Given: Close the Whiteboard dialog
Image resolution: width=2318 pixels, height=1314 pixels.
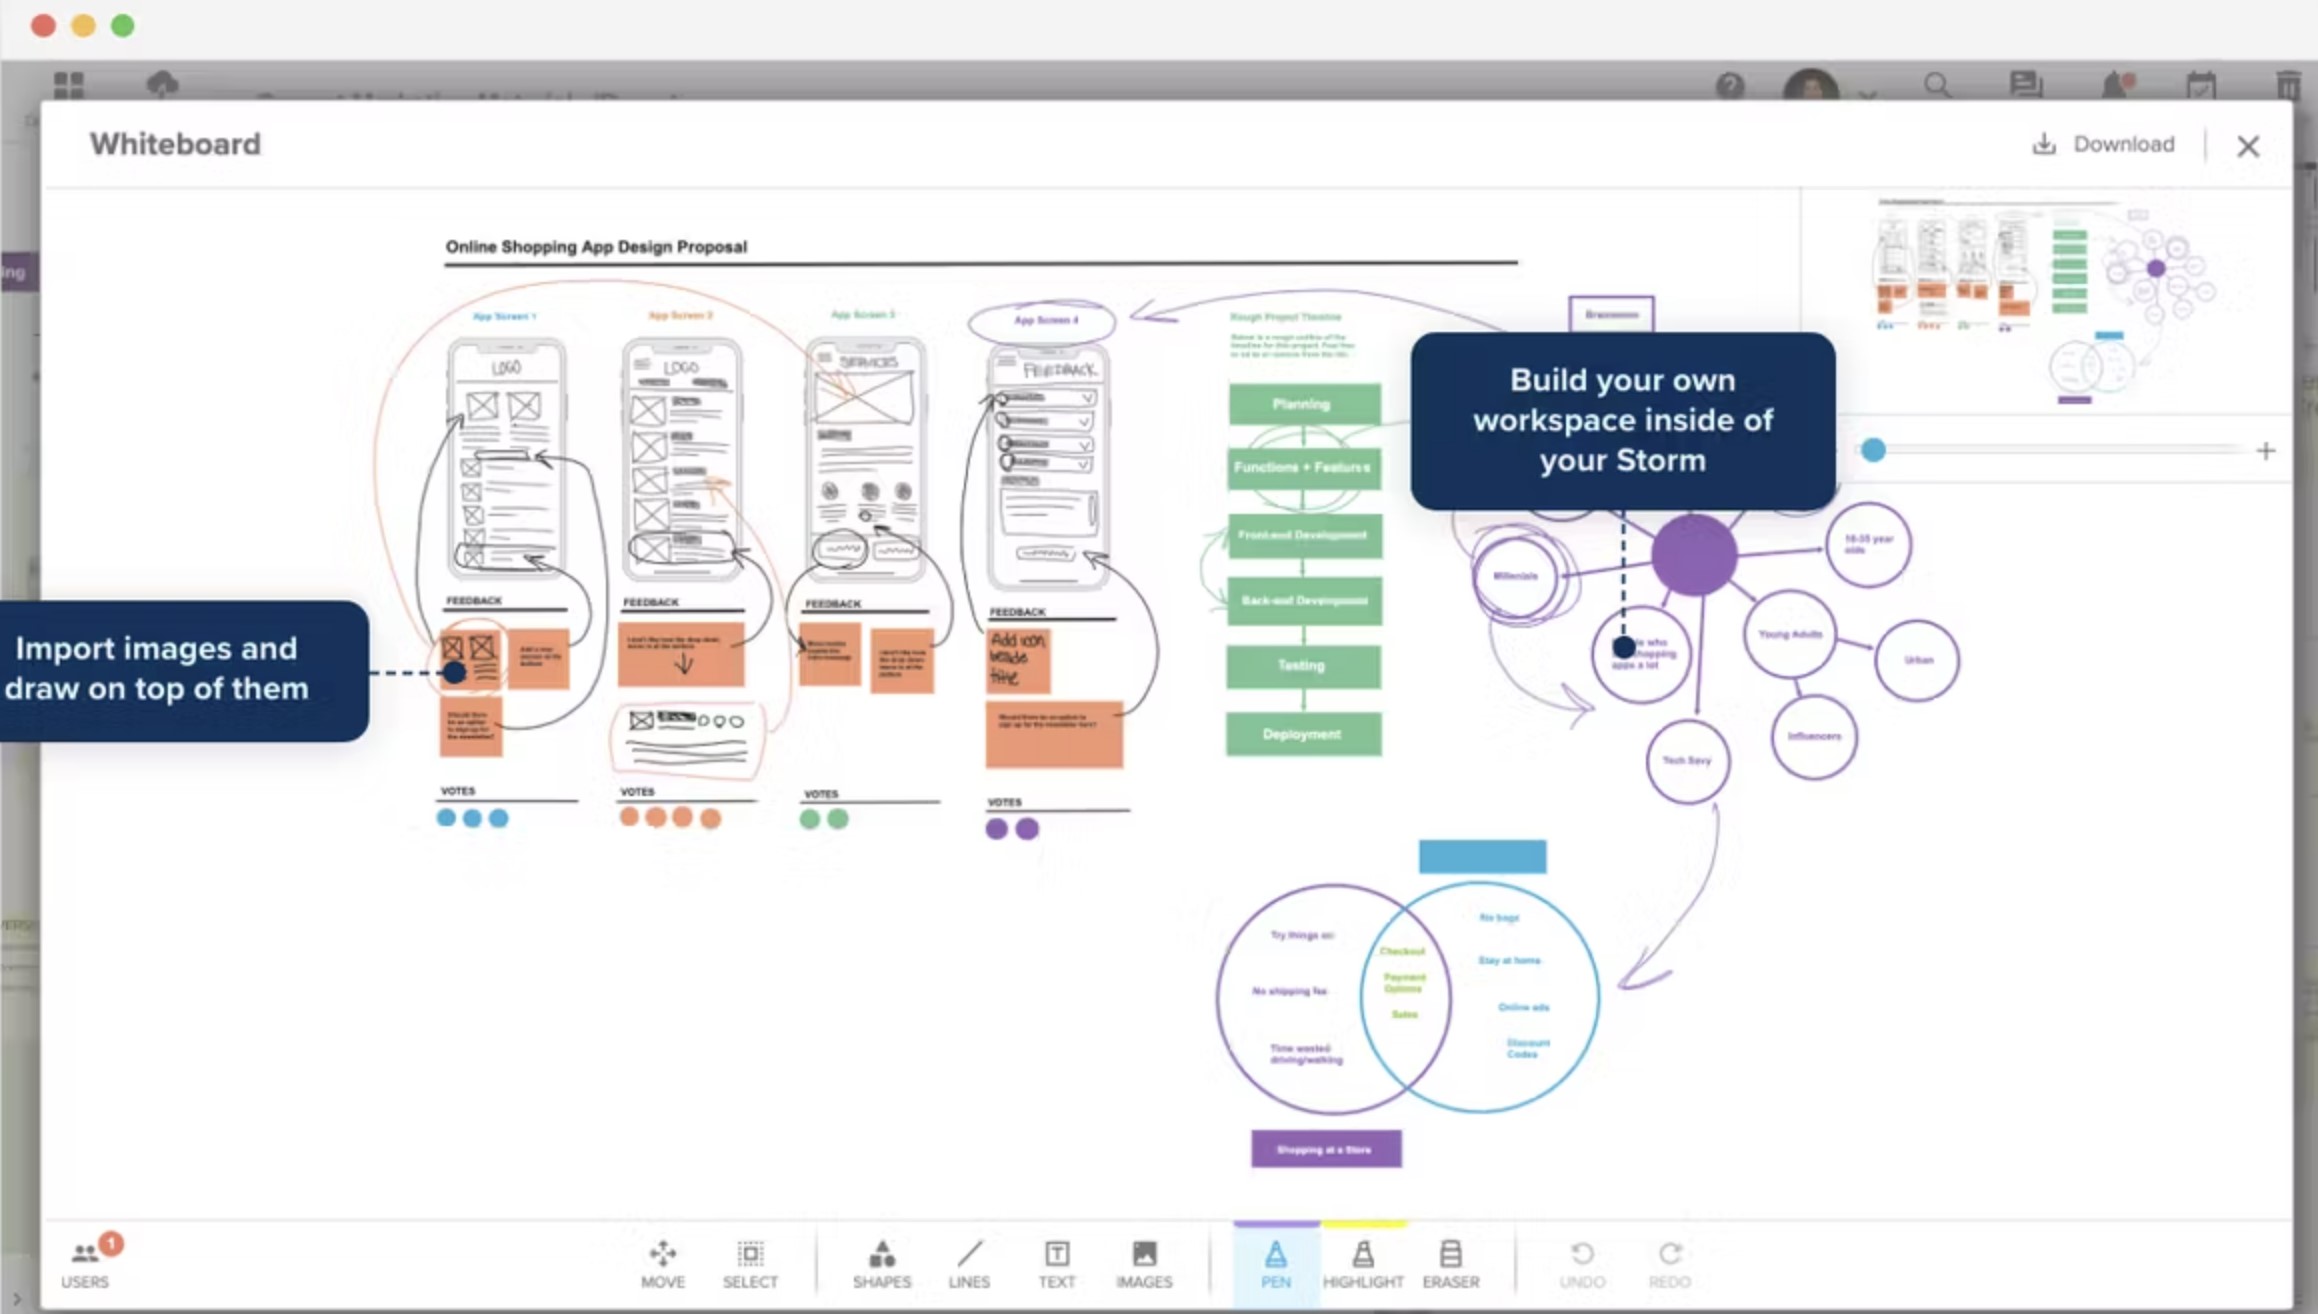Looking at the screenshot, I should pos(2248,146).
